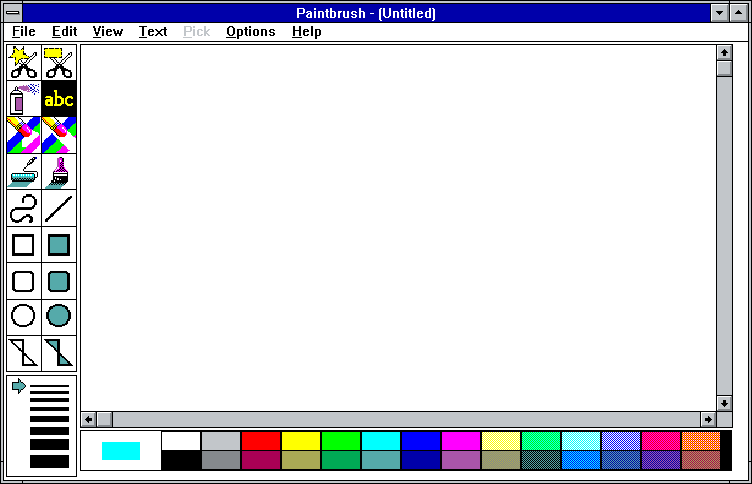
Task: Choose the thickest line width
Action: point(49,461)
